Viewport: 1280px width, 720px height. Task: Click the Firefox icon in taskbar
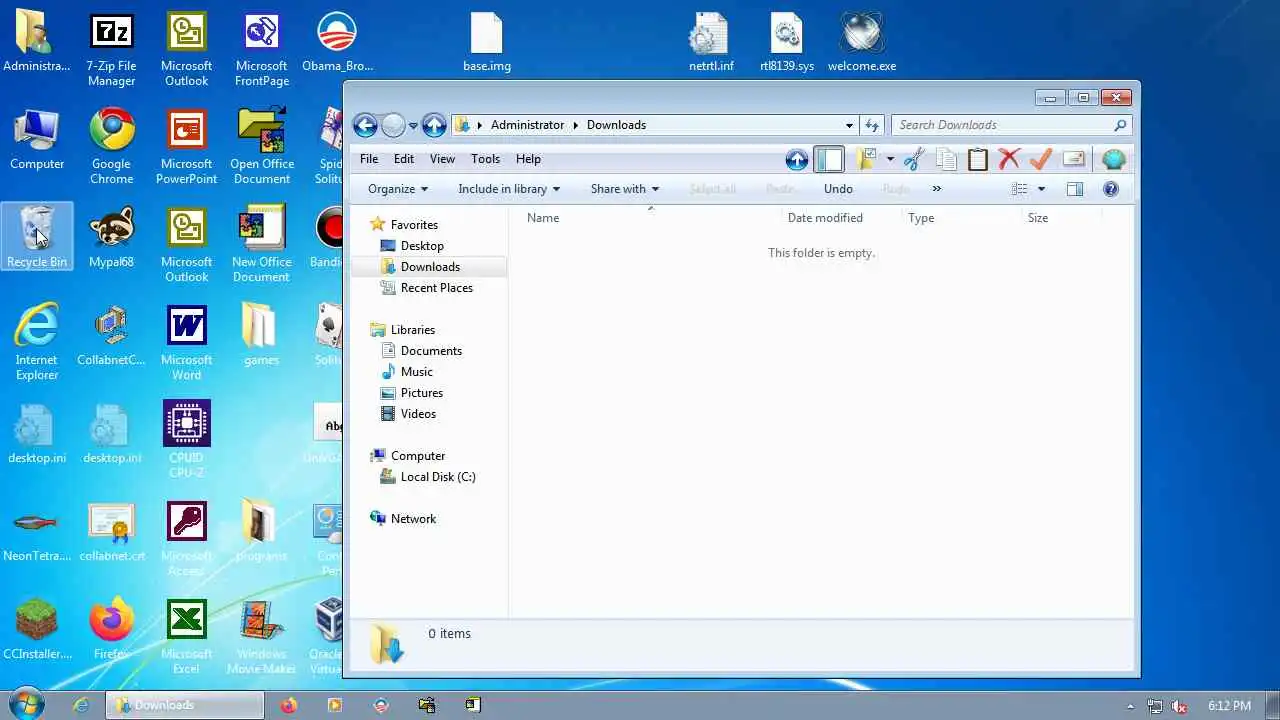(289, 705)
